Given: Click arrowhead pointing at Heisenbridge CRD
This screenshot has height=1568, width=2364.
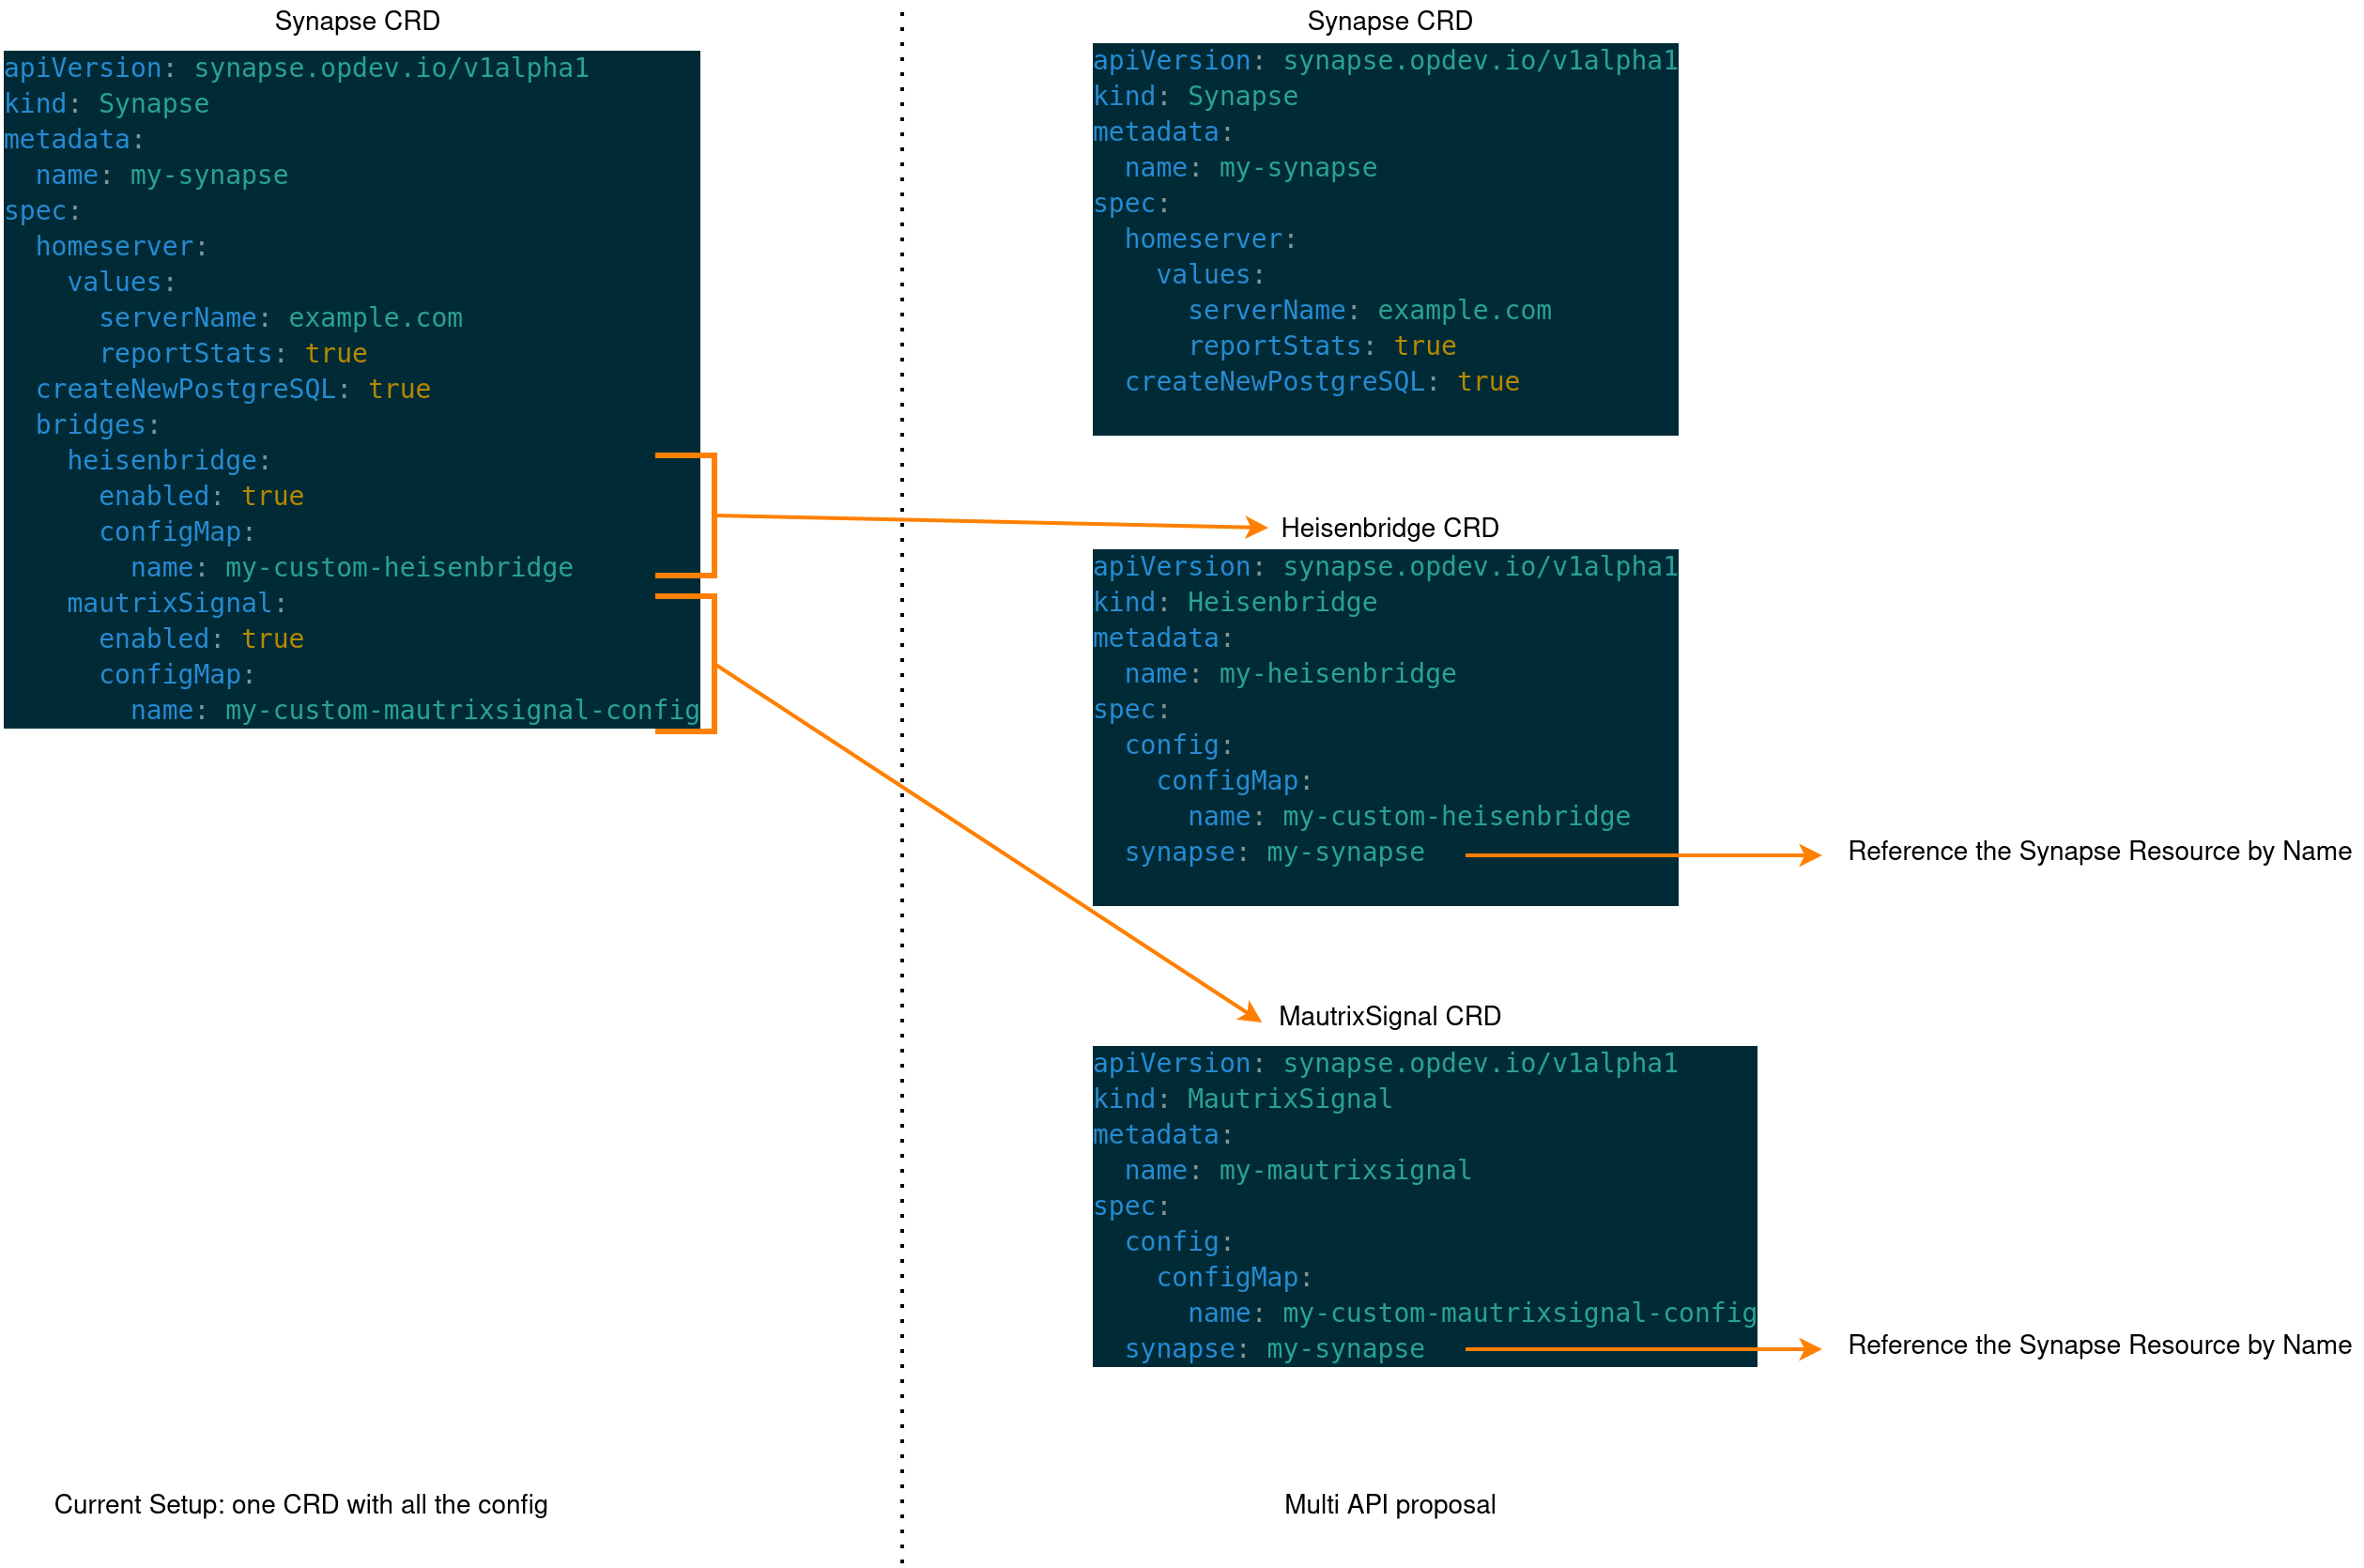Looking at the screenshot, I should click(x=1259, y=527).
